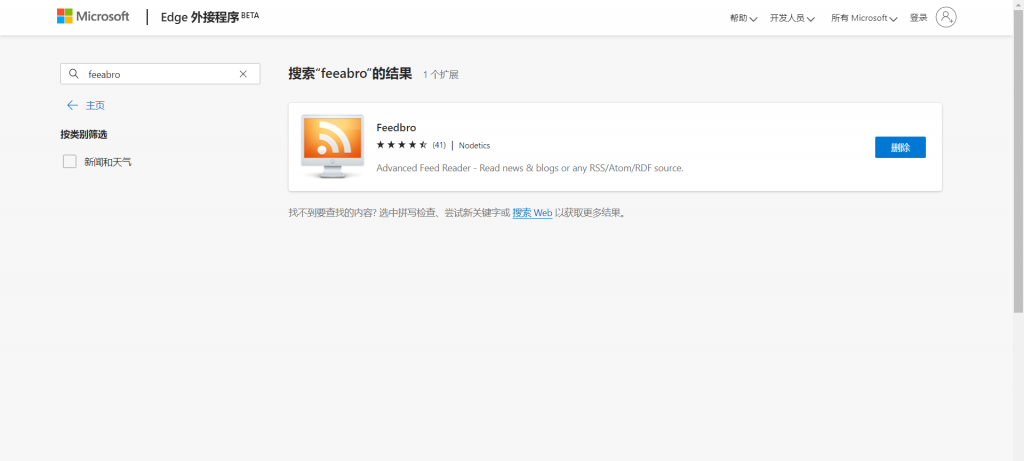Open Edge 外接程序 home title
The height and width of the screenshot is (461, 1024).
[210, 17]
